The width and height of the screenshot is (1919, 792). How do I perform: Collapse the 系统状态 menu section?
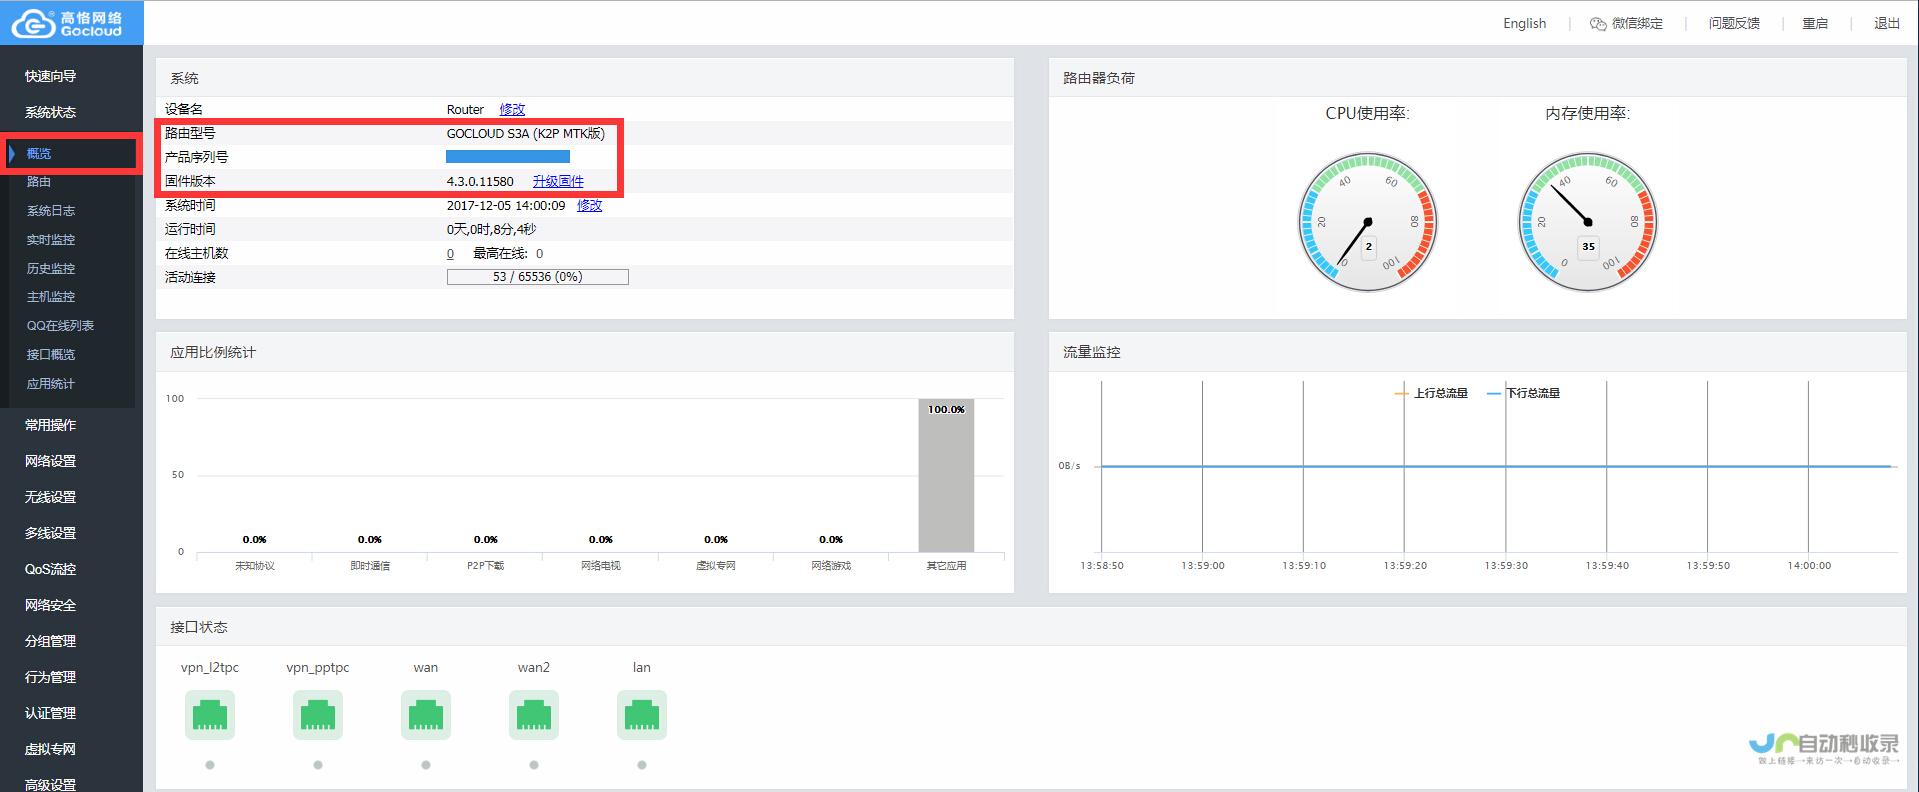(x=51, y=112)
